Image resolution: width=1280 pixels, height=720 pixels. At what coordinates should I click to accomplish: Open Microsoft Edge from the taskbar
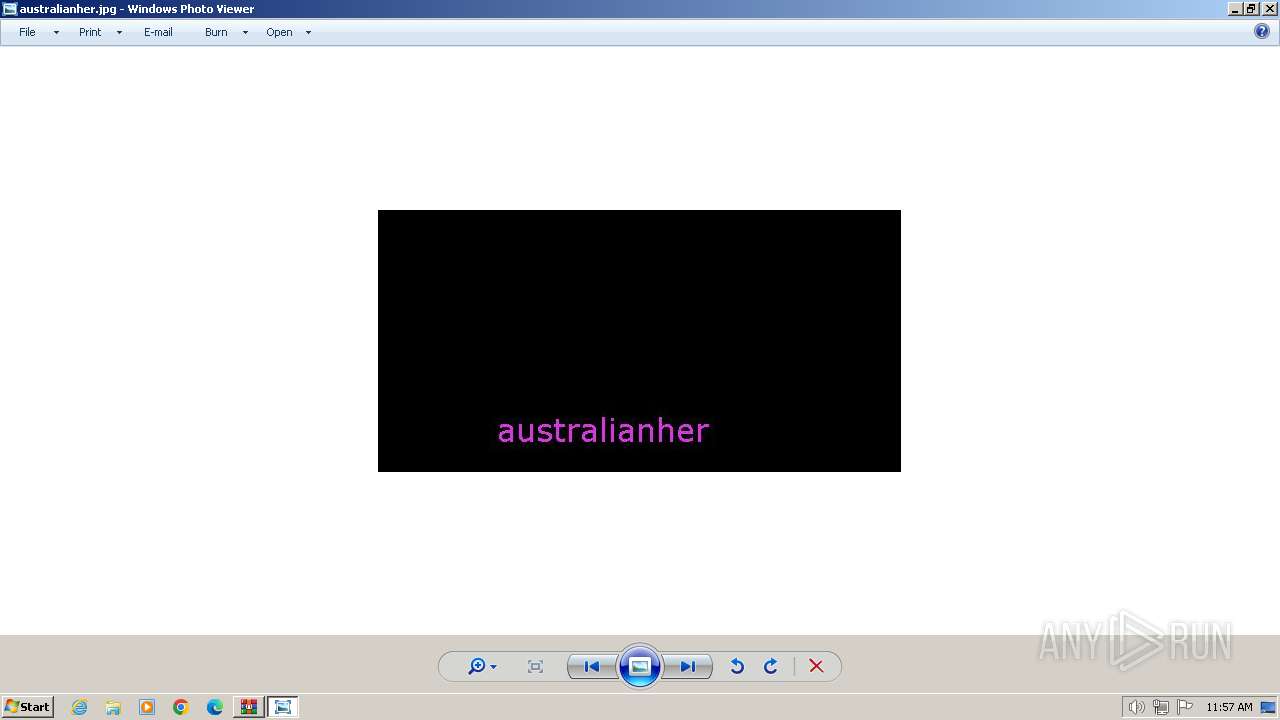click(215, 707)
